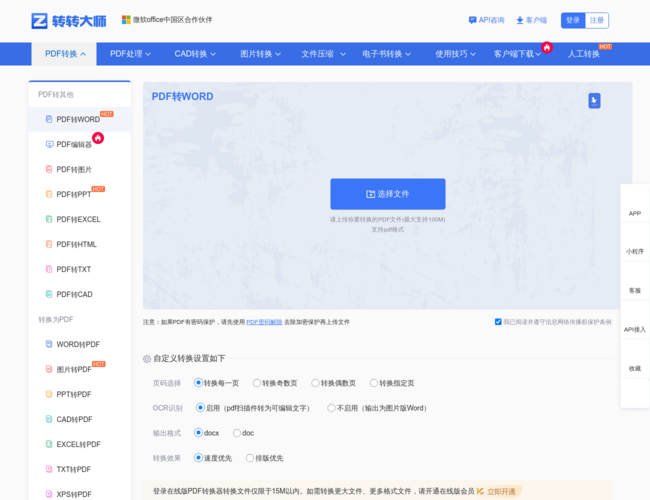This screenshot has height=500, width=650.
Task: Click the 登录 login button
Action: [x=572, y=20]
